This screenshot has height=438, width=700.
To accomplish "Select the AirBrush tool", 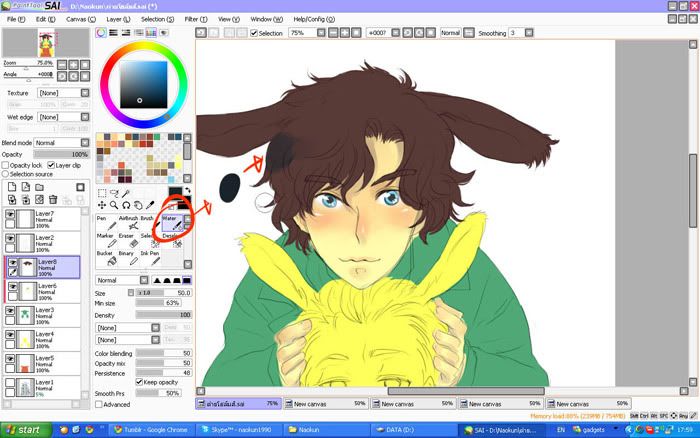I will (x=128, y=223).
